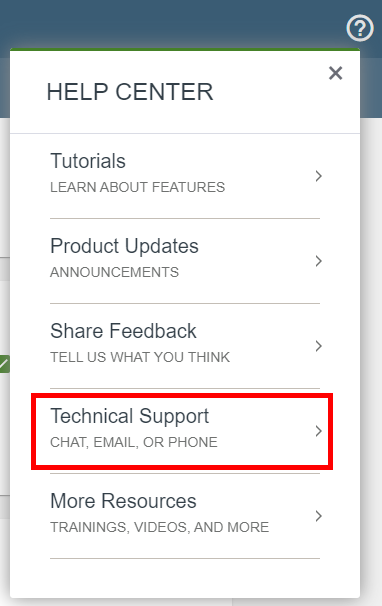Click 'Chat, Email, or Phone' text
Viewport: 382px width, 606px height.
coord(134,442)
